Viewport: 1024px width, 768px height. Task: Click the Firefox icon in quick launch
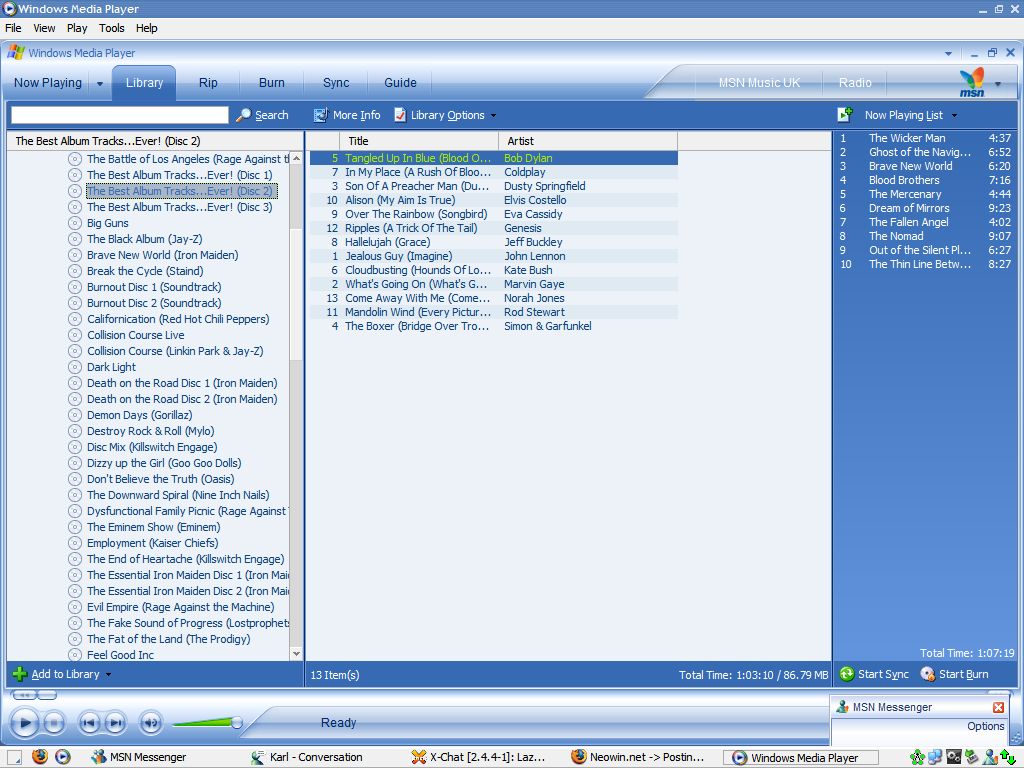pos(40,757)
